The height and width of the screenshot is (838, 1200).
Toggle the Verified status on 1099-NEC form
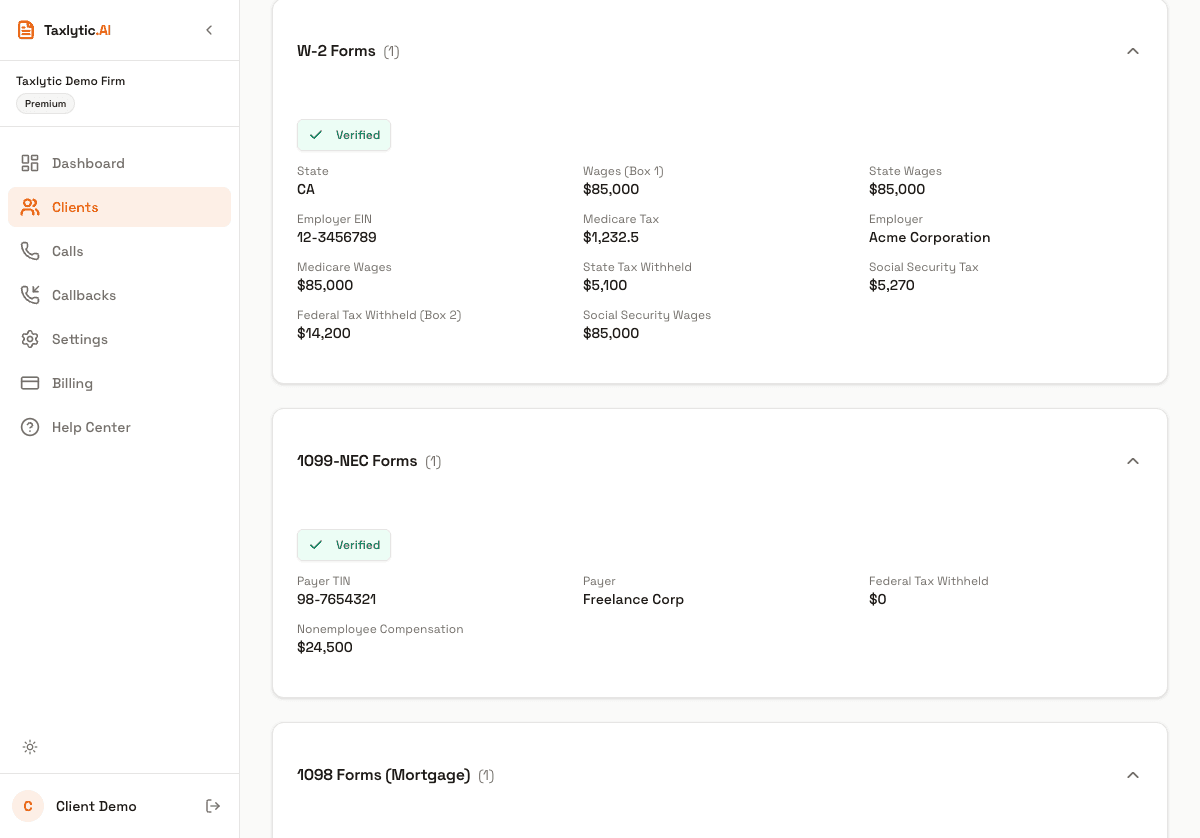point(344,545)
